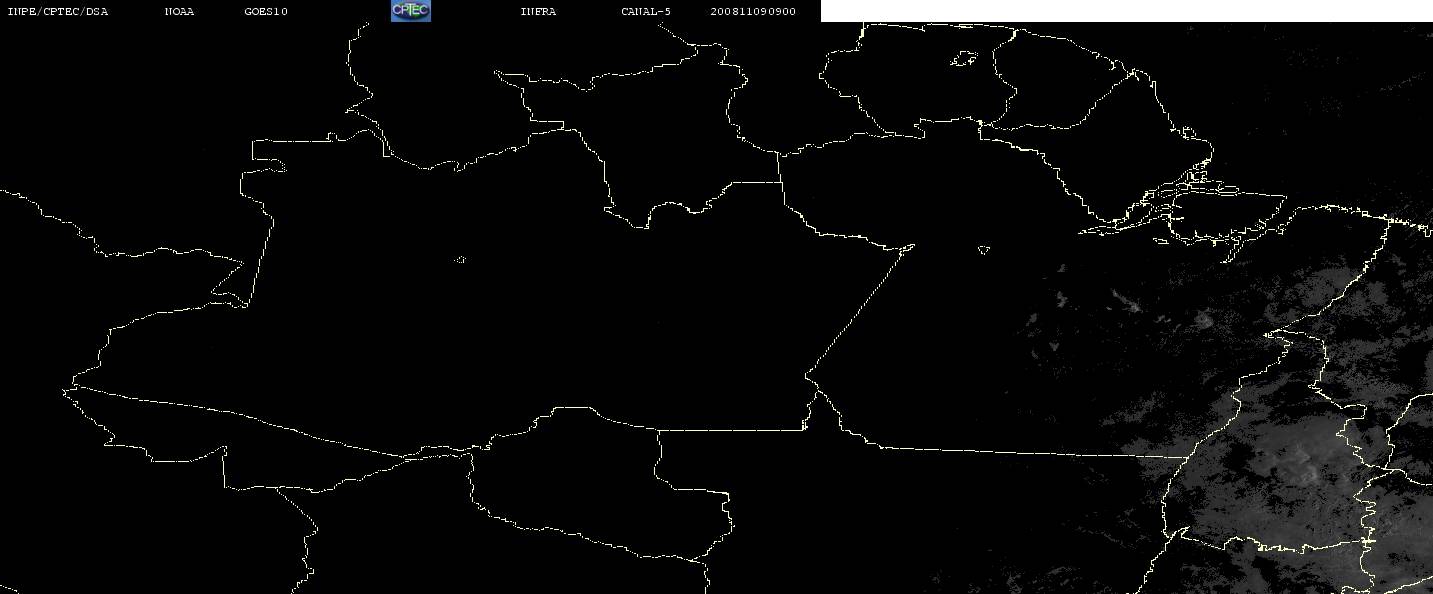Click the CPTEC logo in the header
Screen dimensions: 1433x594
coord(410,11)
